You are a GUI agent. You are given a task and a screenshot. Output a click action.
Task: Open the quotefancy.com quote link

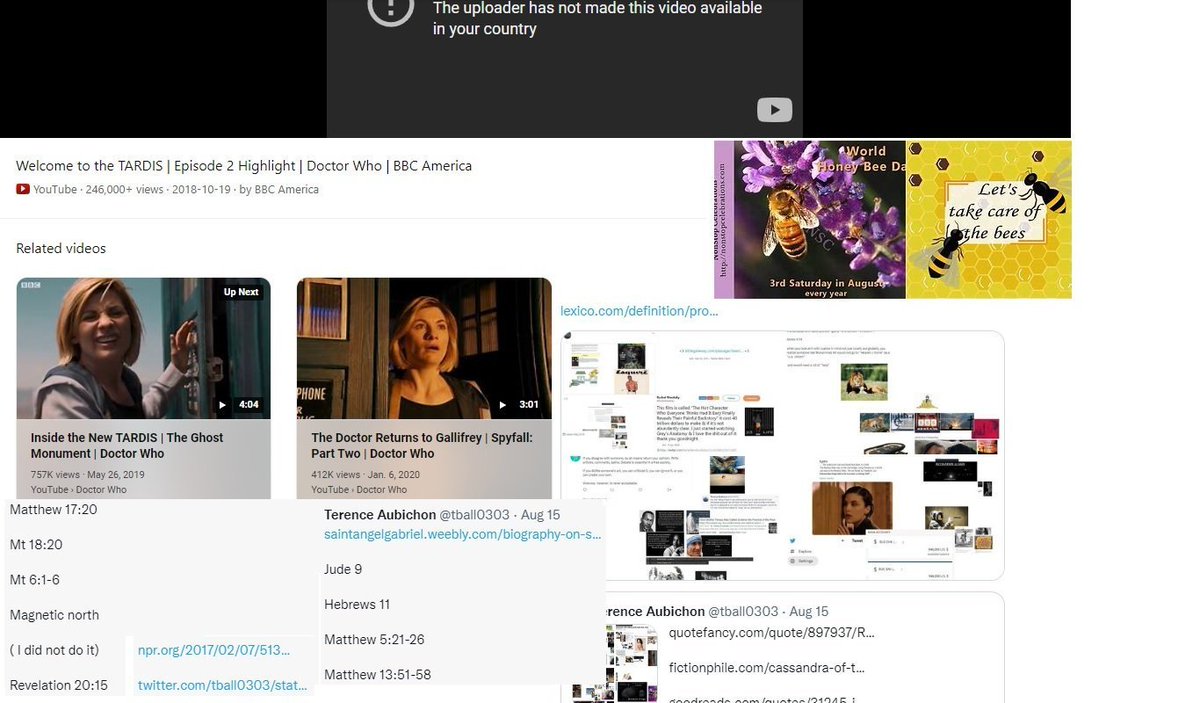point(772,633)
